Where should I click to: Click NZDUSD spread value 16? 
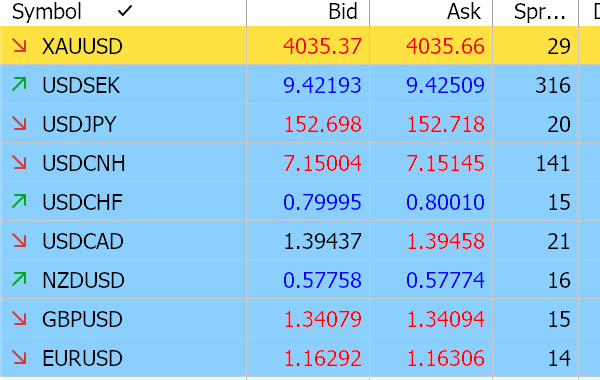point(559,281)
